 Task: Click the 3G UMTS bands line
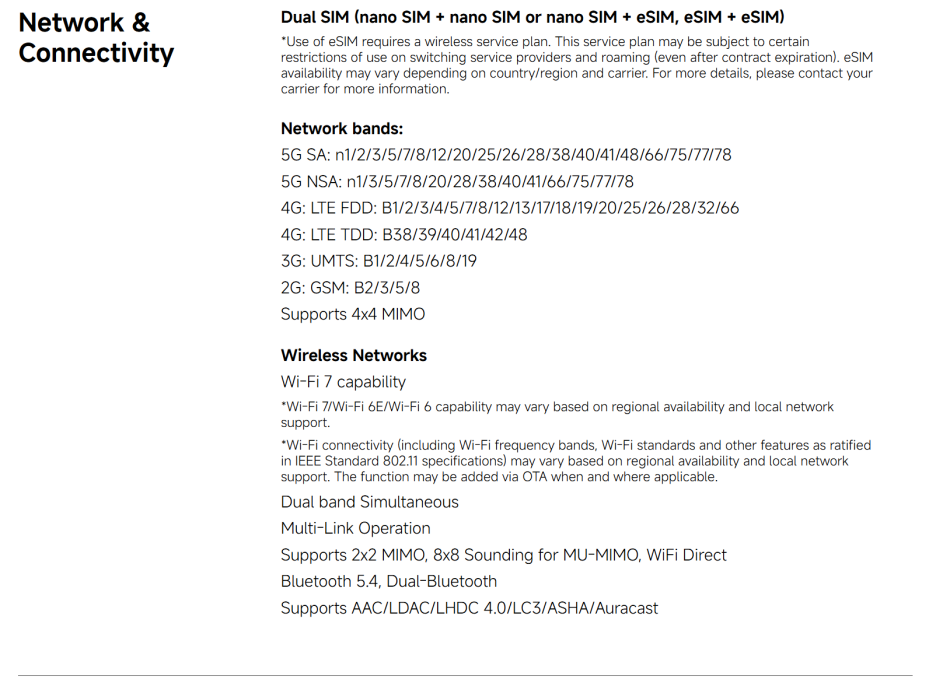379,261
